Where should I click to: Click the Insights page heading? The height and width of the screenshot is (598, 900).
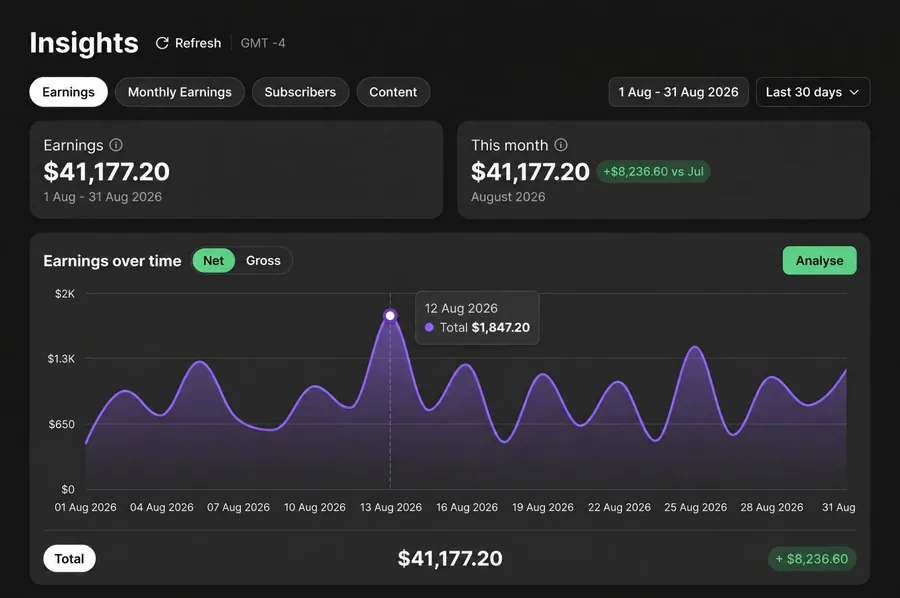pyautogui.click(x=84, y=43)
